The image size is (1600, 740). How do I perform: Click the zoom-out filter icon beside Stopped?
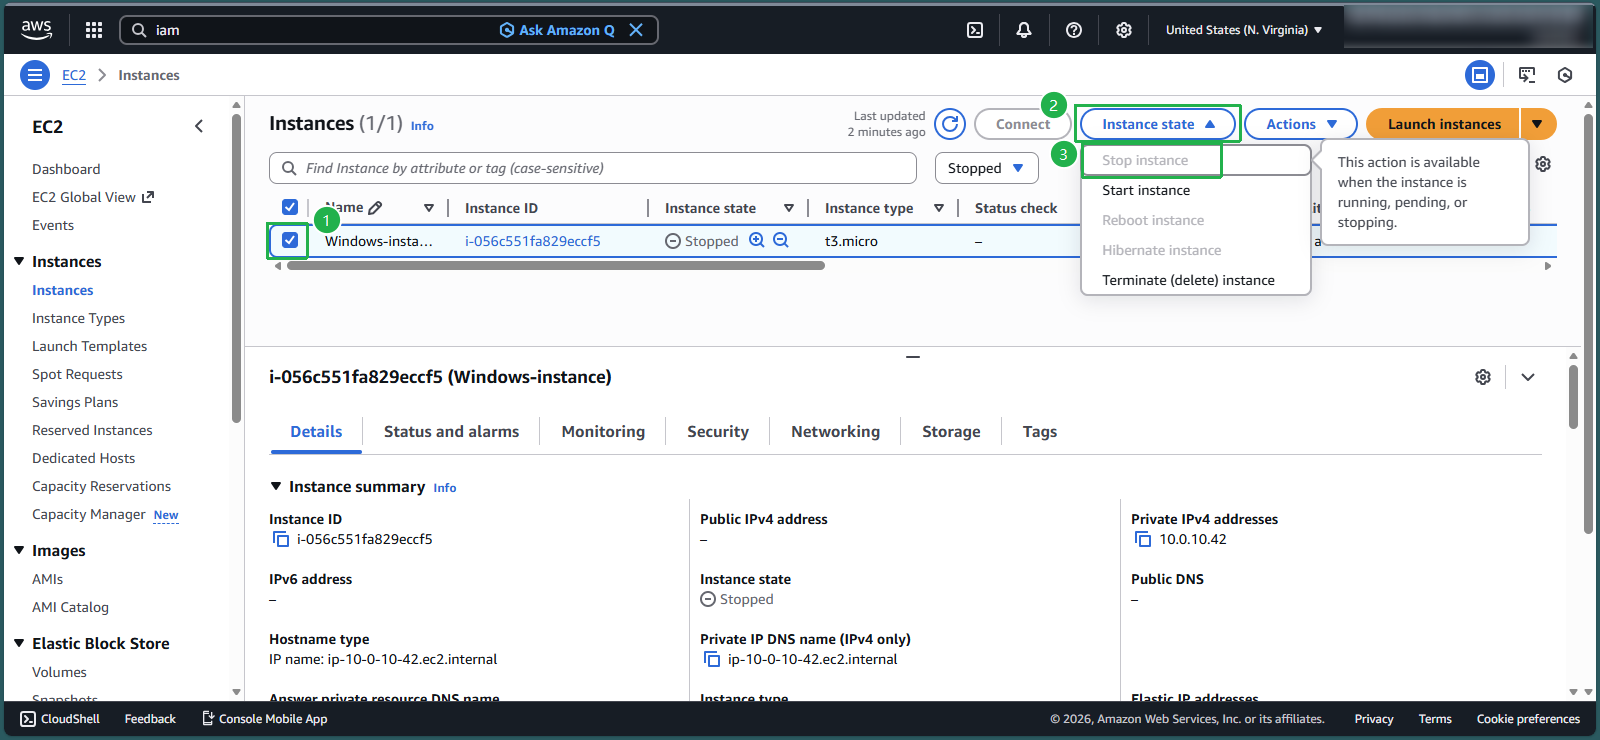[781, 240]
